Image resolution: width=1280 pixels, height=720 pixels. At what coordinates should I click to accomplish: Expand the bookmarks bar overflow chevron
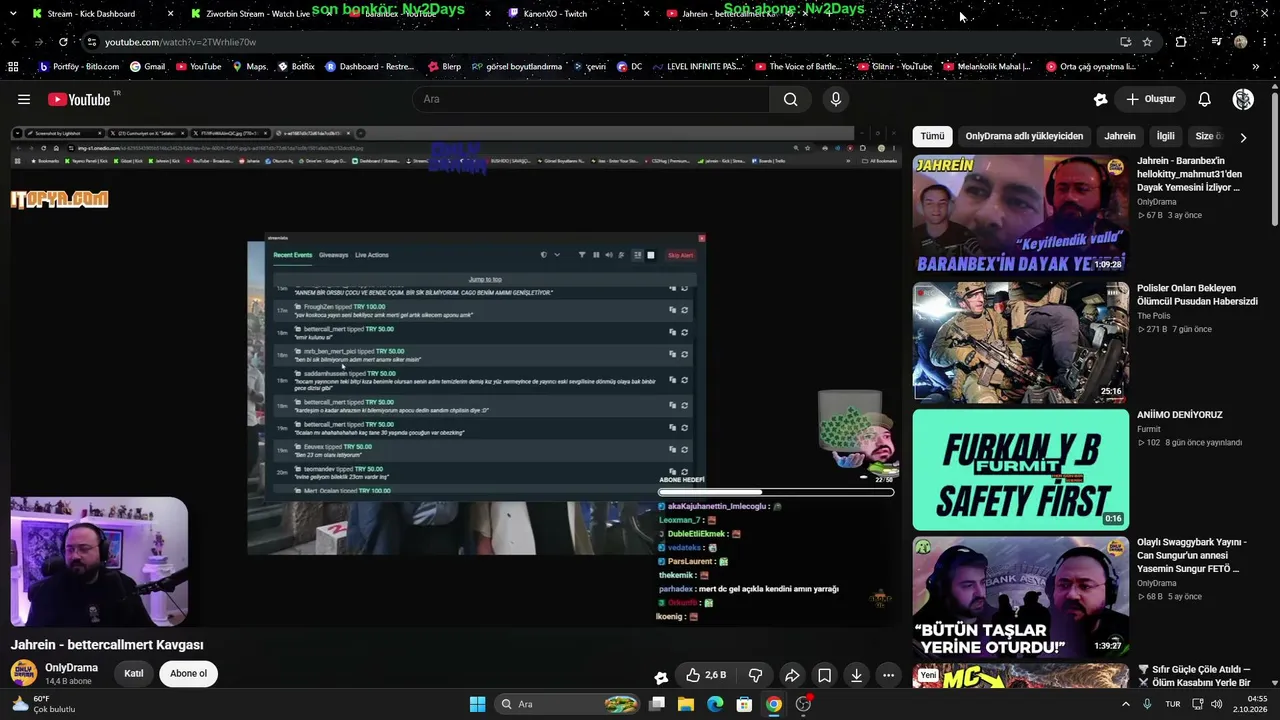tap(1256, 67)
